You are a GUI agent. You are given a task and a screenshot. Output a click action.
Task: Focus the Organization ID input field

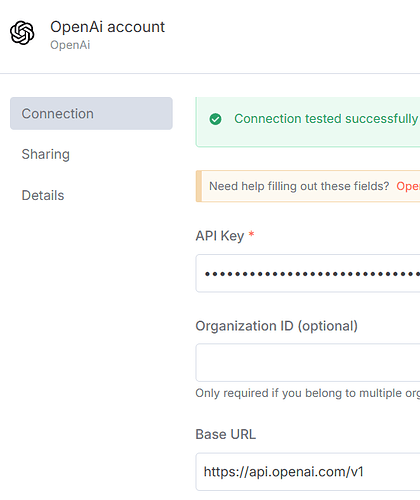tap(308, 362)
